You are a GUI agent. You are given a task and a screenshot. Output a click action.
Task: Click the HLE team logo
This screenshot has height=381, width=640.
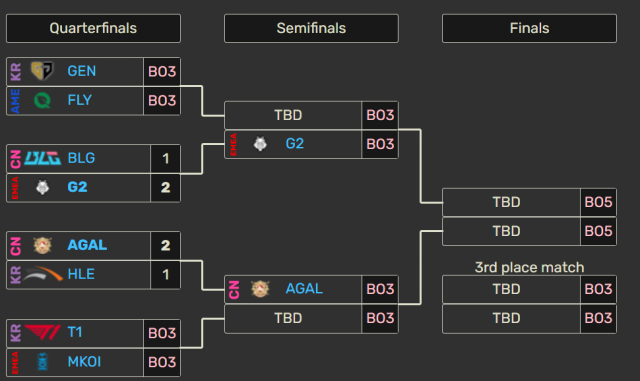pyautogui.click(x=42, y=274)
